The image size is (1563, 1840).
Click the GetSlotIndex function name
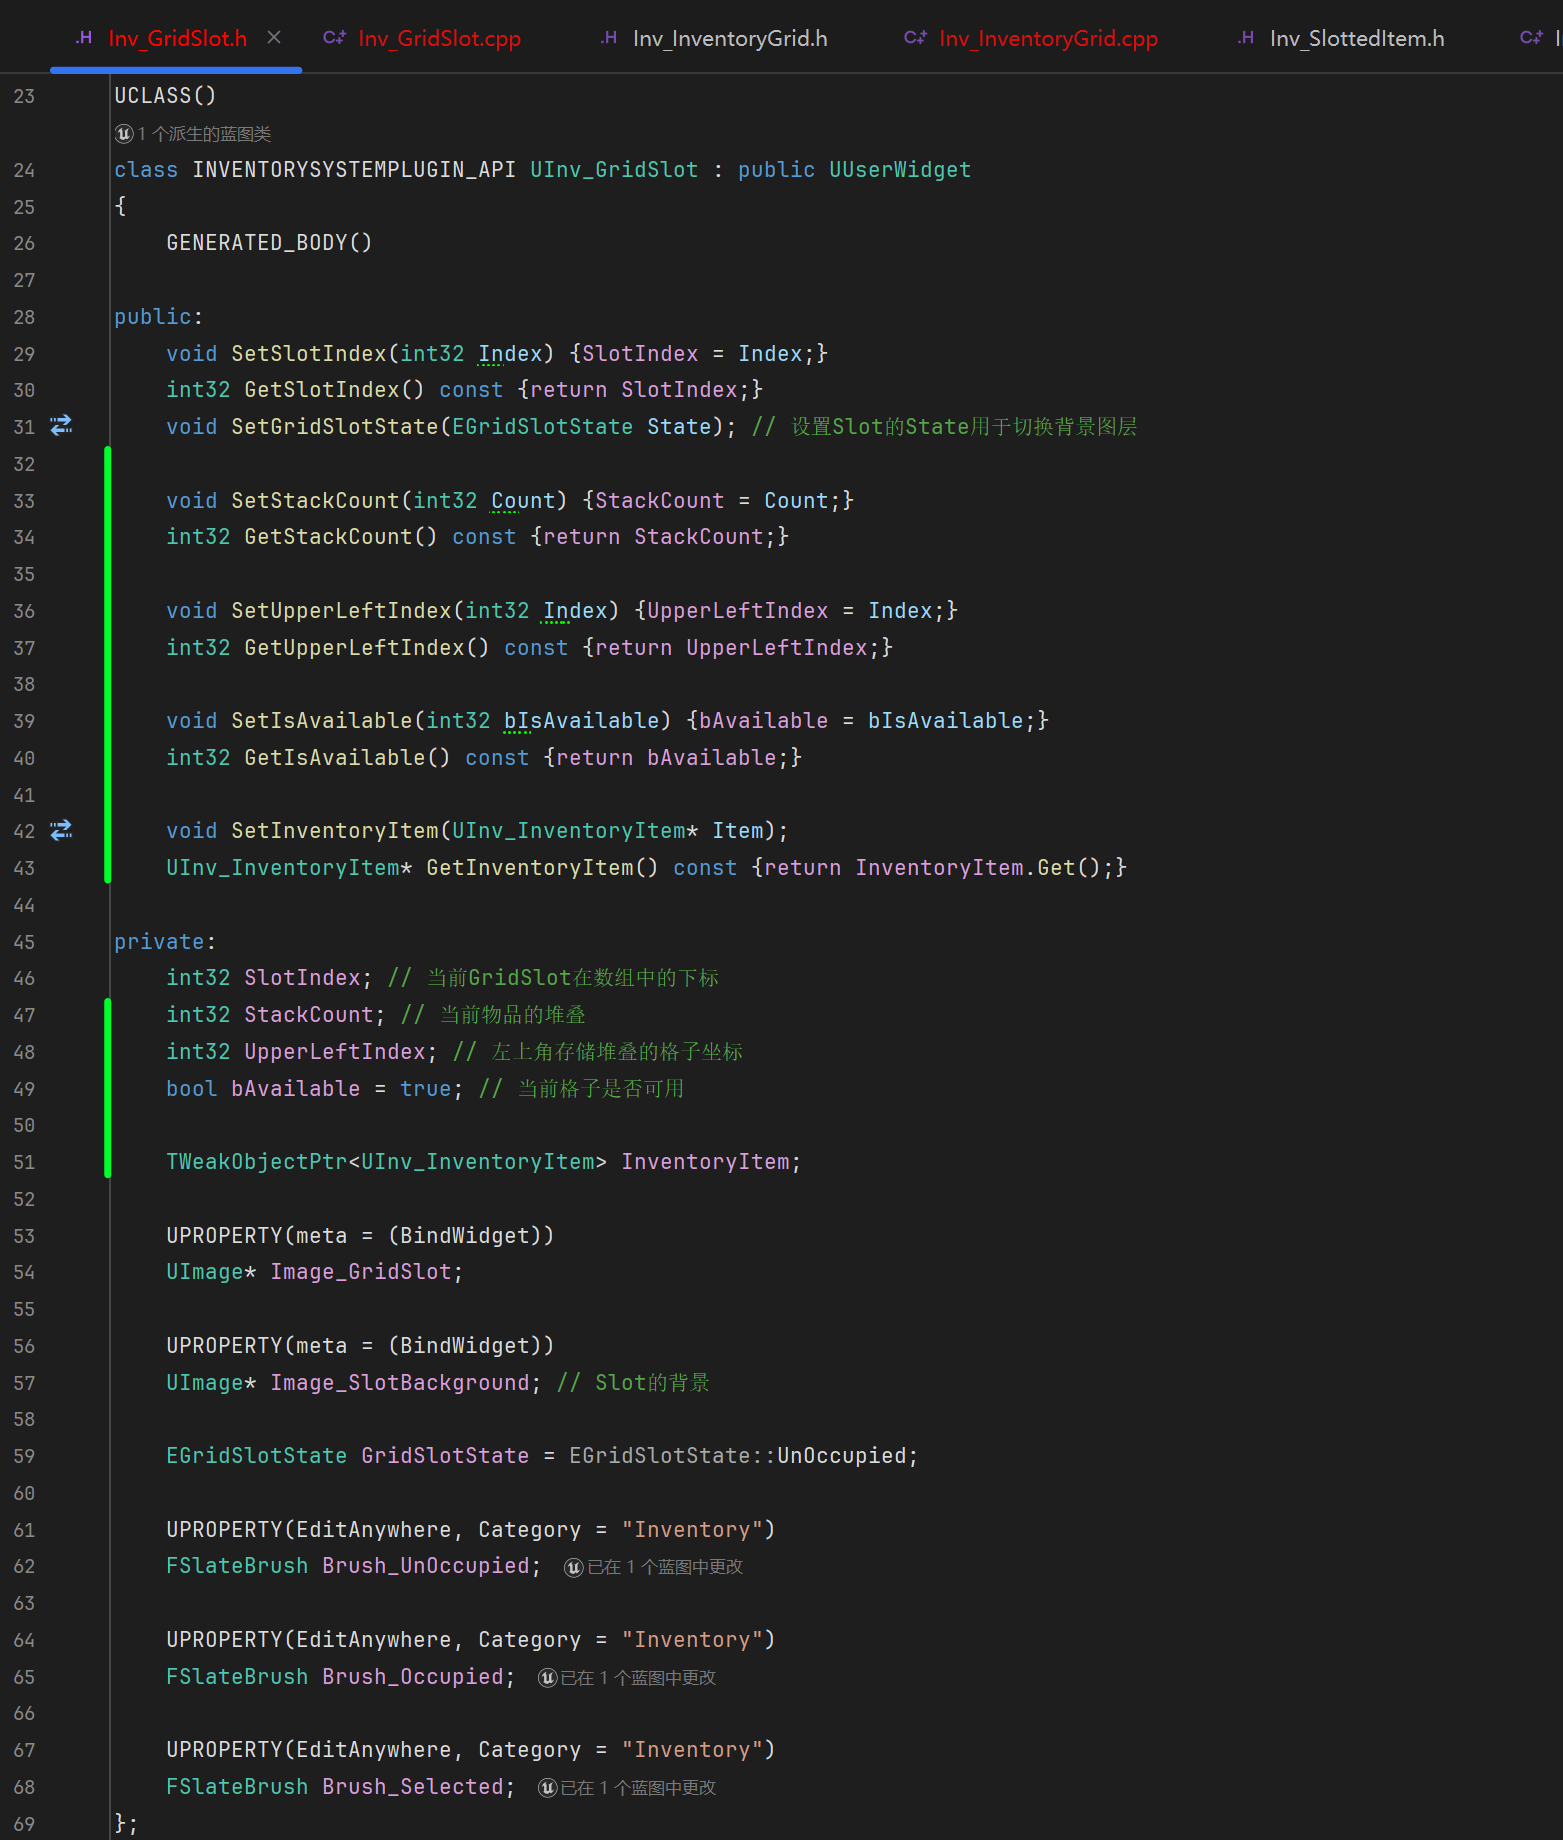(322, 390)
